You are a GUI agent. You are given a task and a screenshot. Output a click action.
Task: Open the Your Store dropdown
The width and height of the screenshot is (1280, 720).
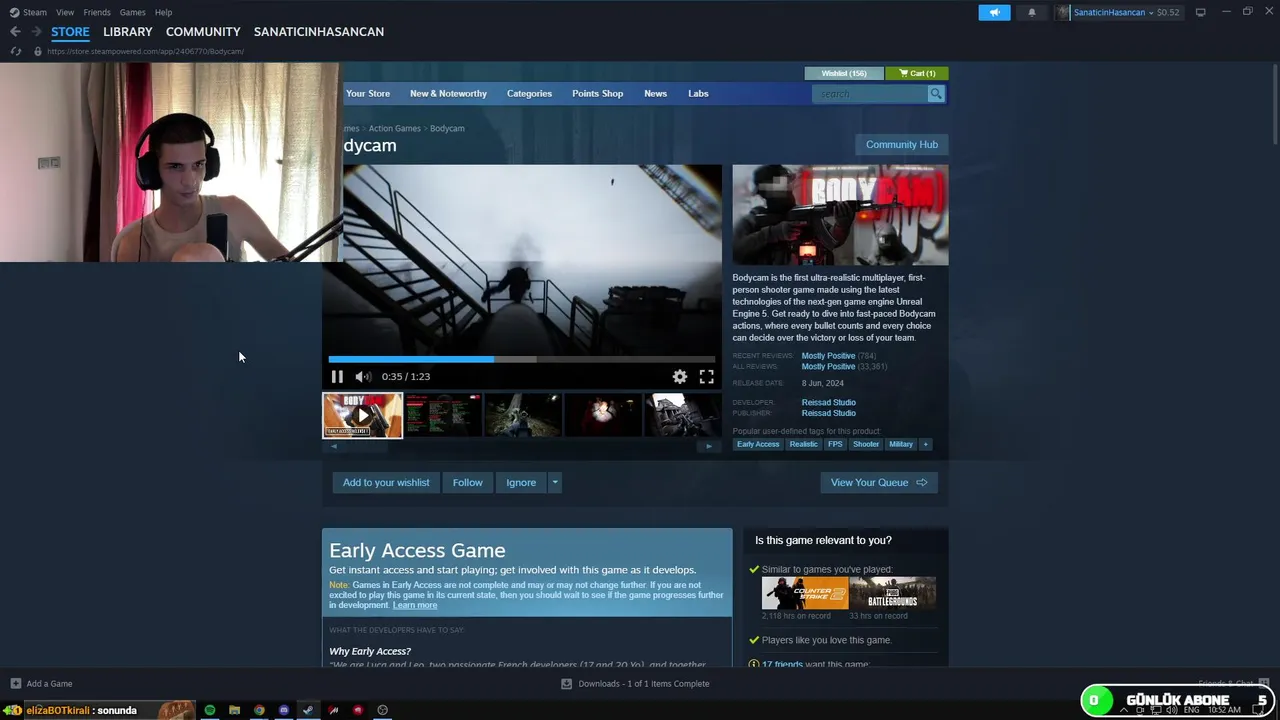click(x=368, y=94)
